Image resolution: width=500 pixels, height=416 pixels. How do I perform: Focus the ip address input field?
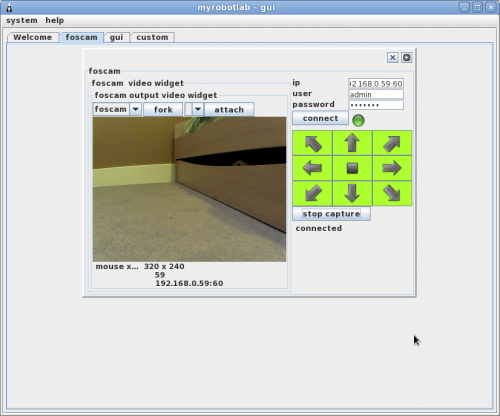pos(376,84)
